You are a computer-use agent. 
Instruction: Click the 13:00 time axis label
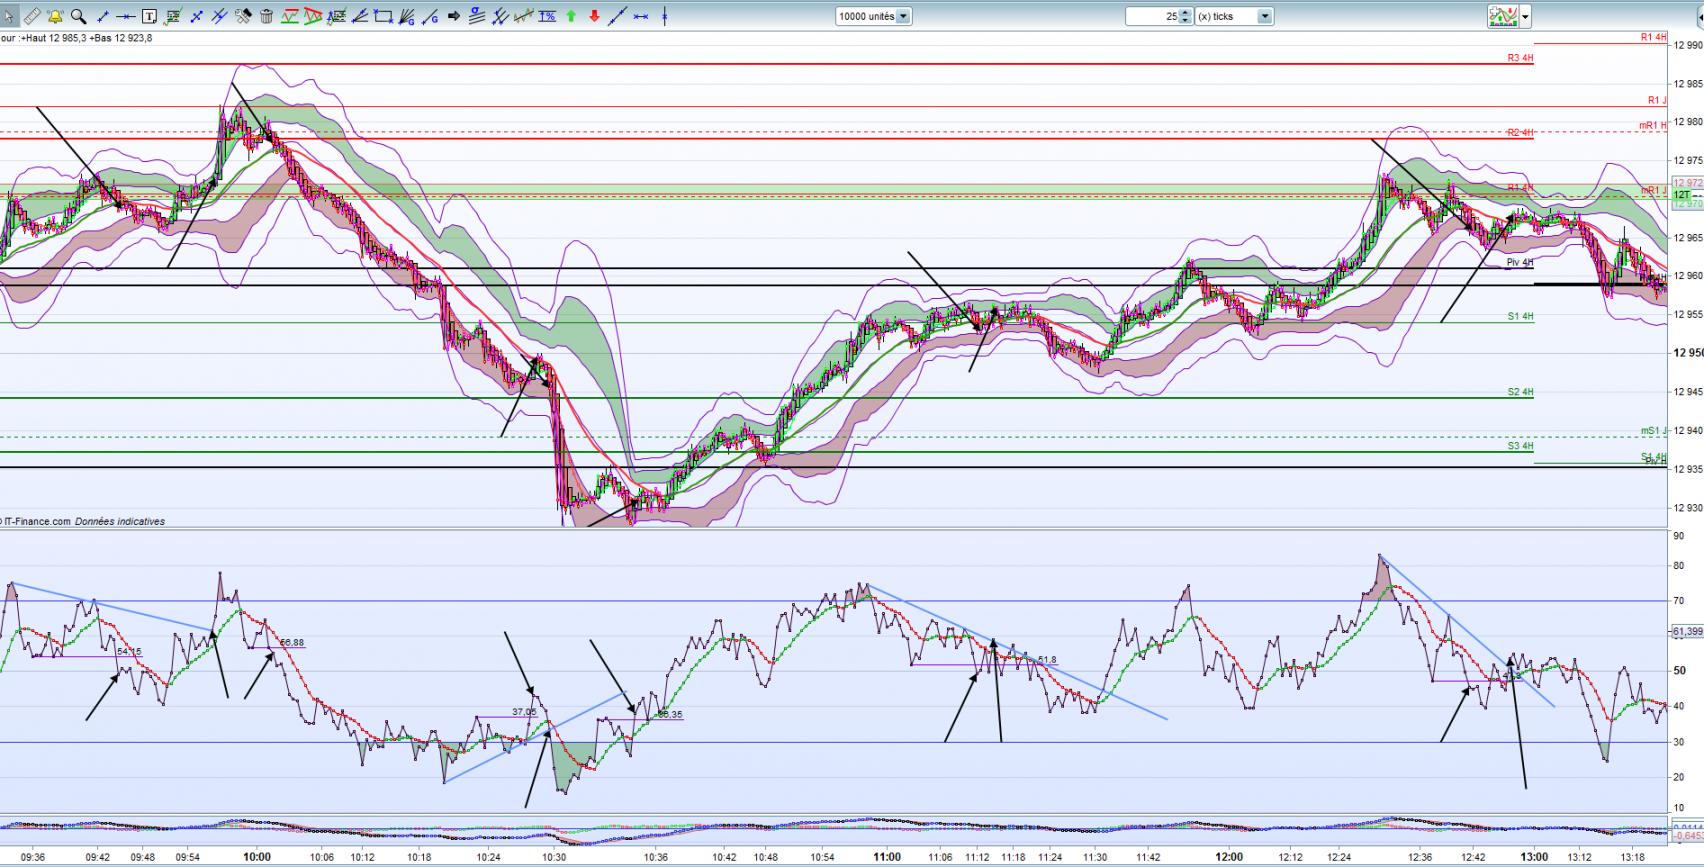(1534, 857)
